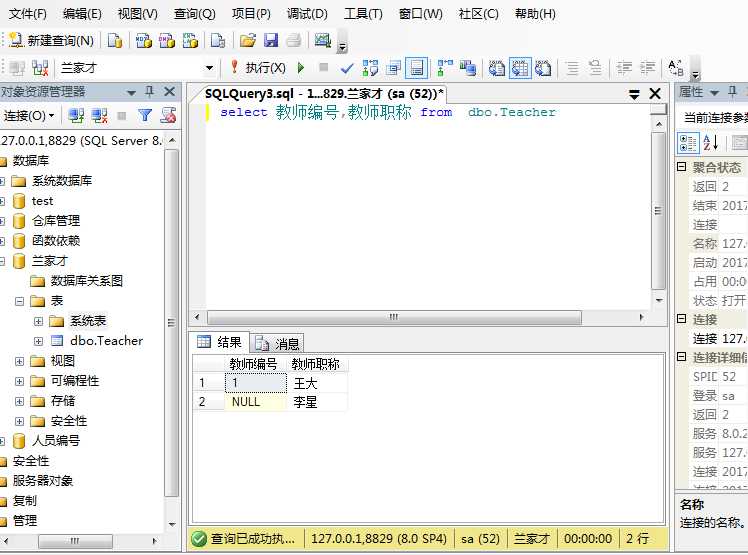Viewport: 748px width, 555px height.
Task: Click the comment out selected lines icon
Action: pyautogui.click(x=572, y=68)
